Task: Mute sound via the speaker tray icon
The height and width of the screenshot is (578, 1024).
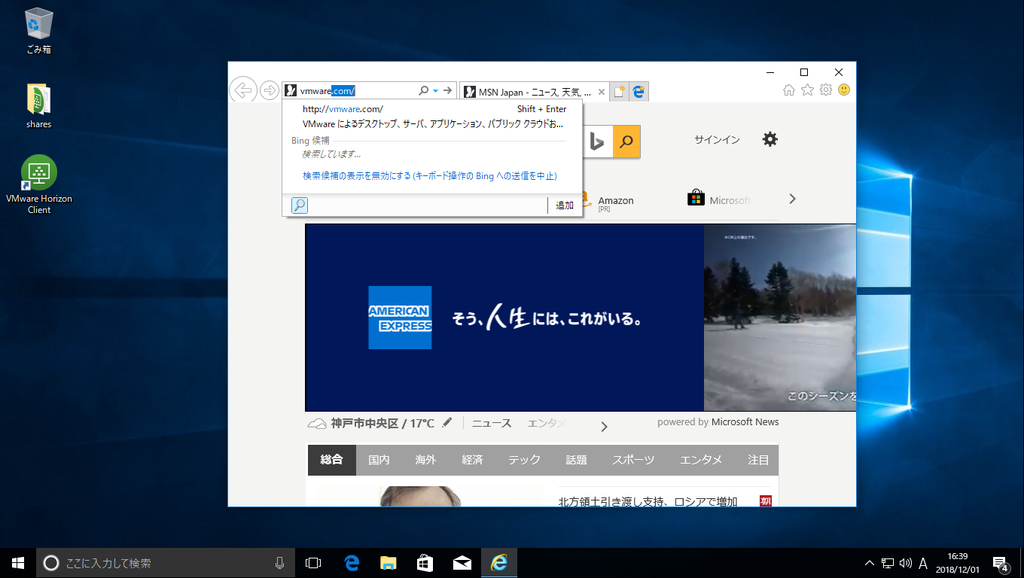Action: (x=908, y=563)
